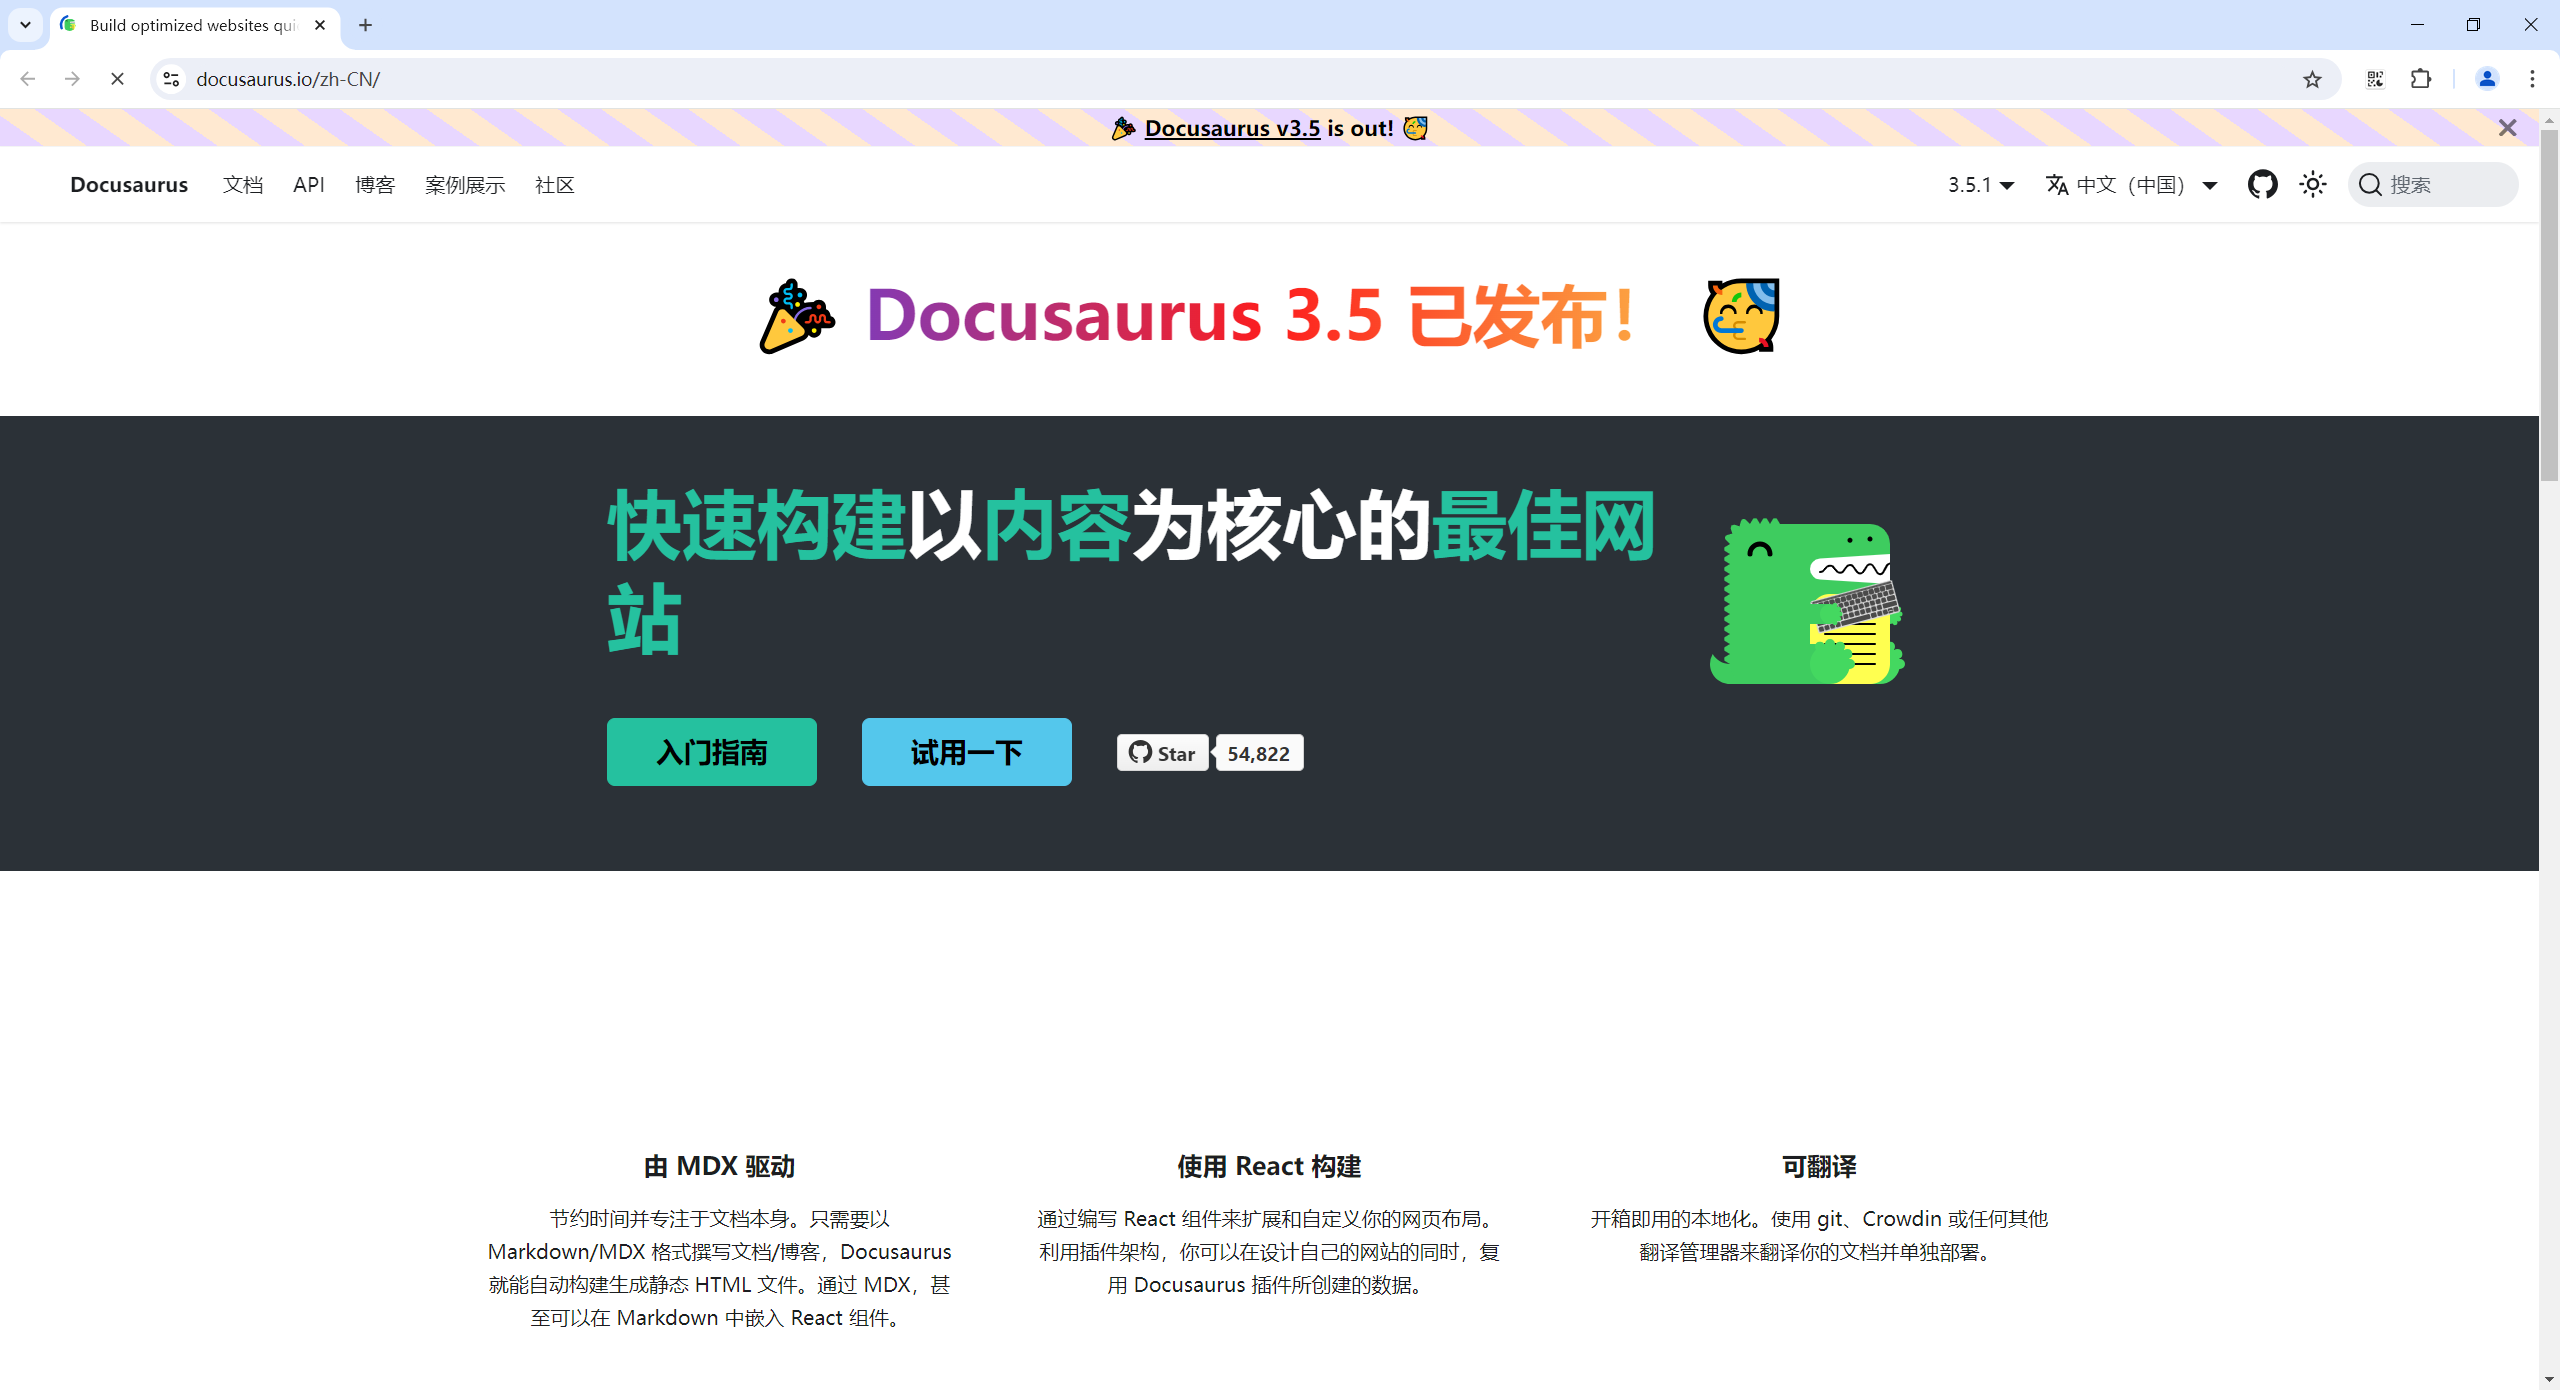Restore down the Chrome window
The image size is (2560, 1390).
[x=2473, y=25]
